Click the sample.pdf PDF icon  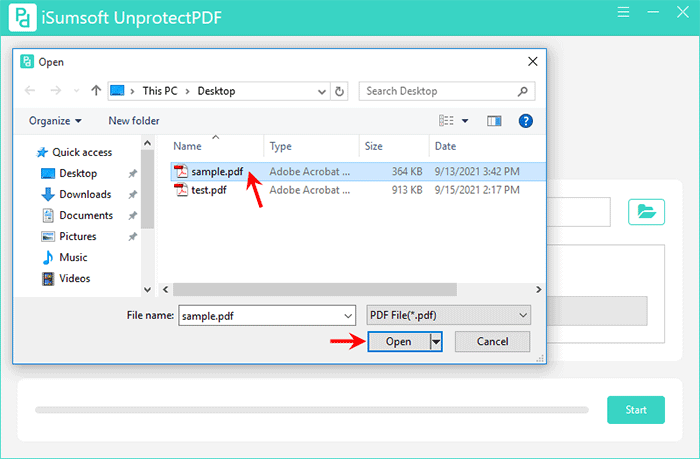point(181,171)
